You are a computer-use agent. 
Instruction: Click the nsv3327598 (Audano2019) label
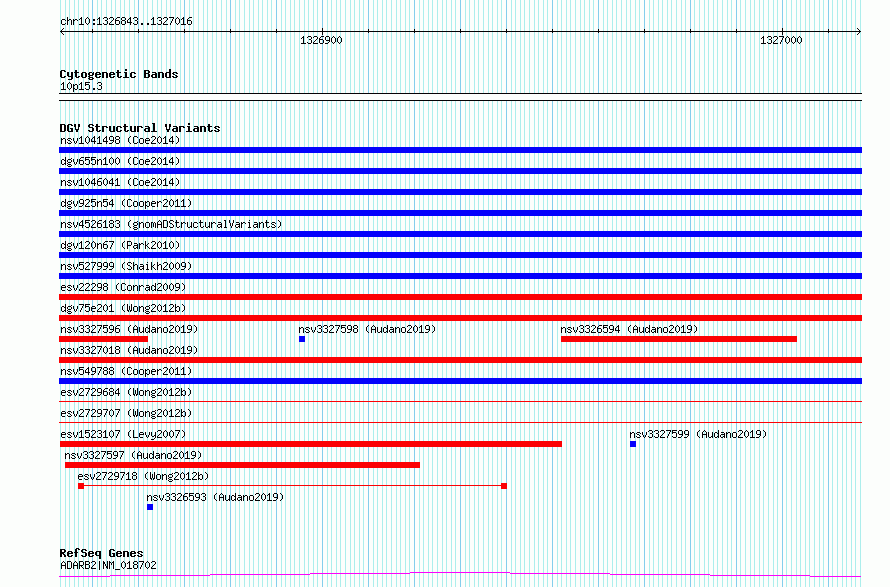[x=367, y=329]
